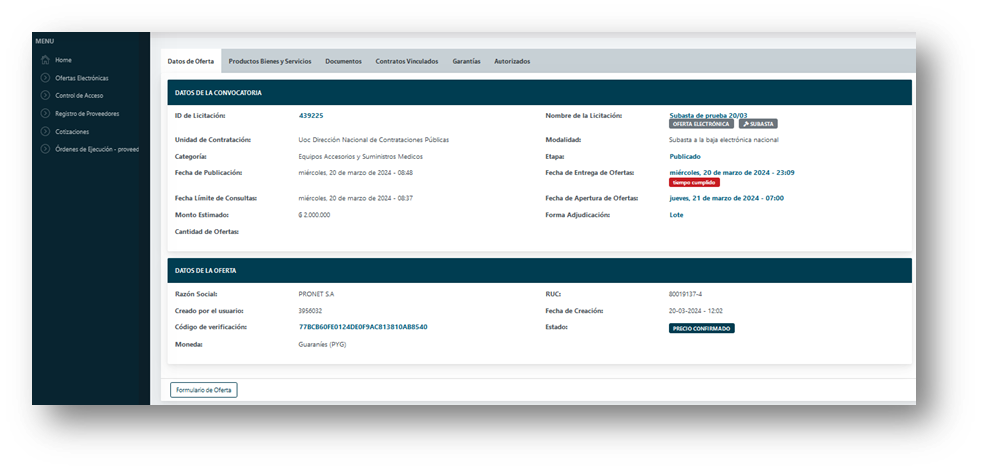Viewport: 981px width, 470px height.
Task: Open Subasta de prueba 20/03 link
Action: pos(708,116)
